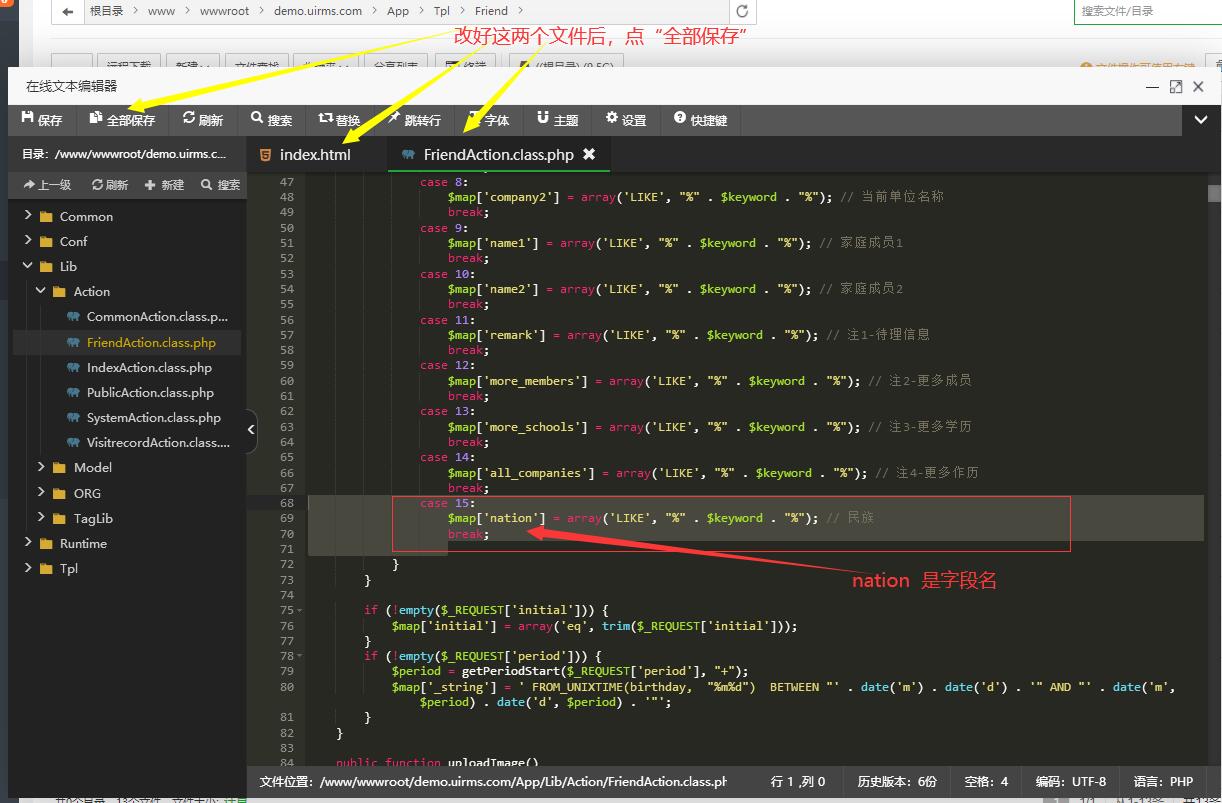The height and width of the screenshot is (803, 1222).
Task: Collapse the Action folder arrow
Action: point(41,291)
